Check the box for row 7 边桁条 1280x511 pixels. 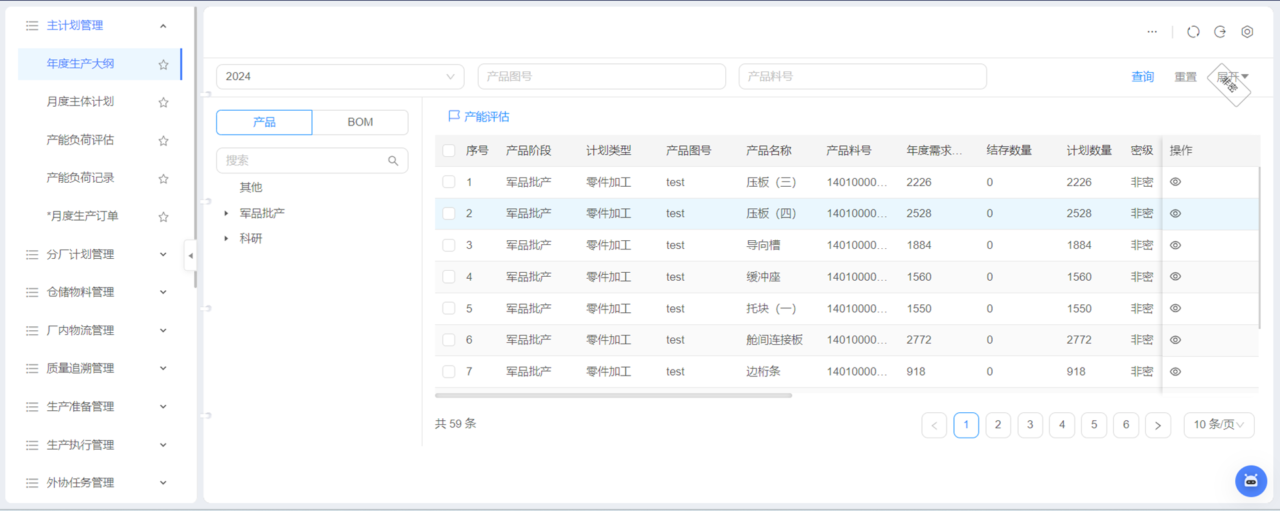coord(449,371)
